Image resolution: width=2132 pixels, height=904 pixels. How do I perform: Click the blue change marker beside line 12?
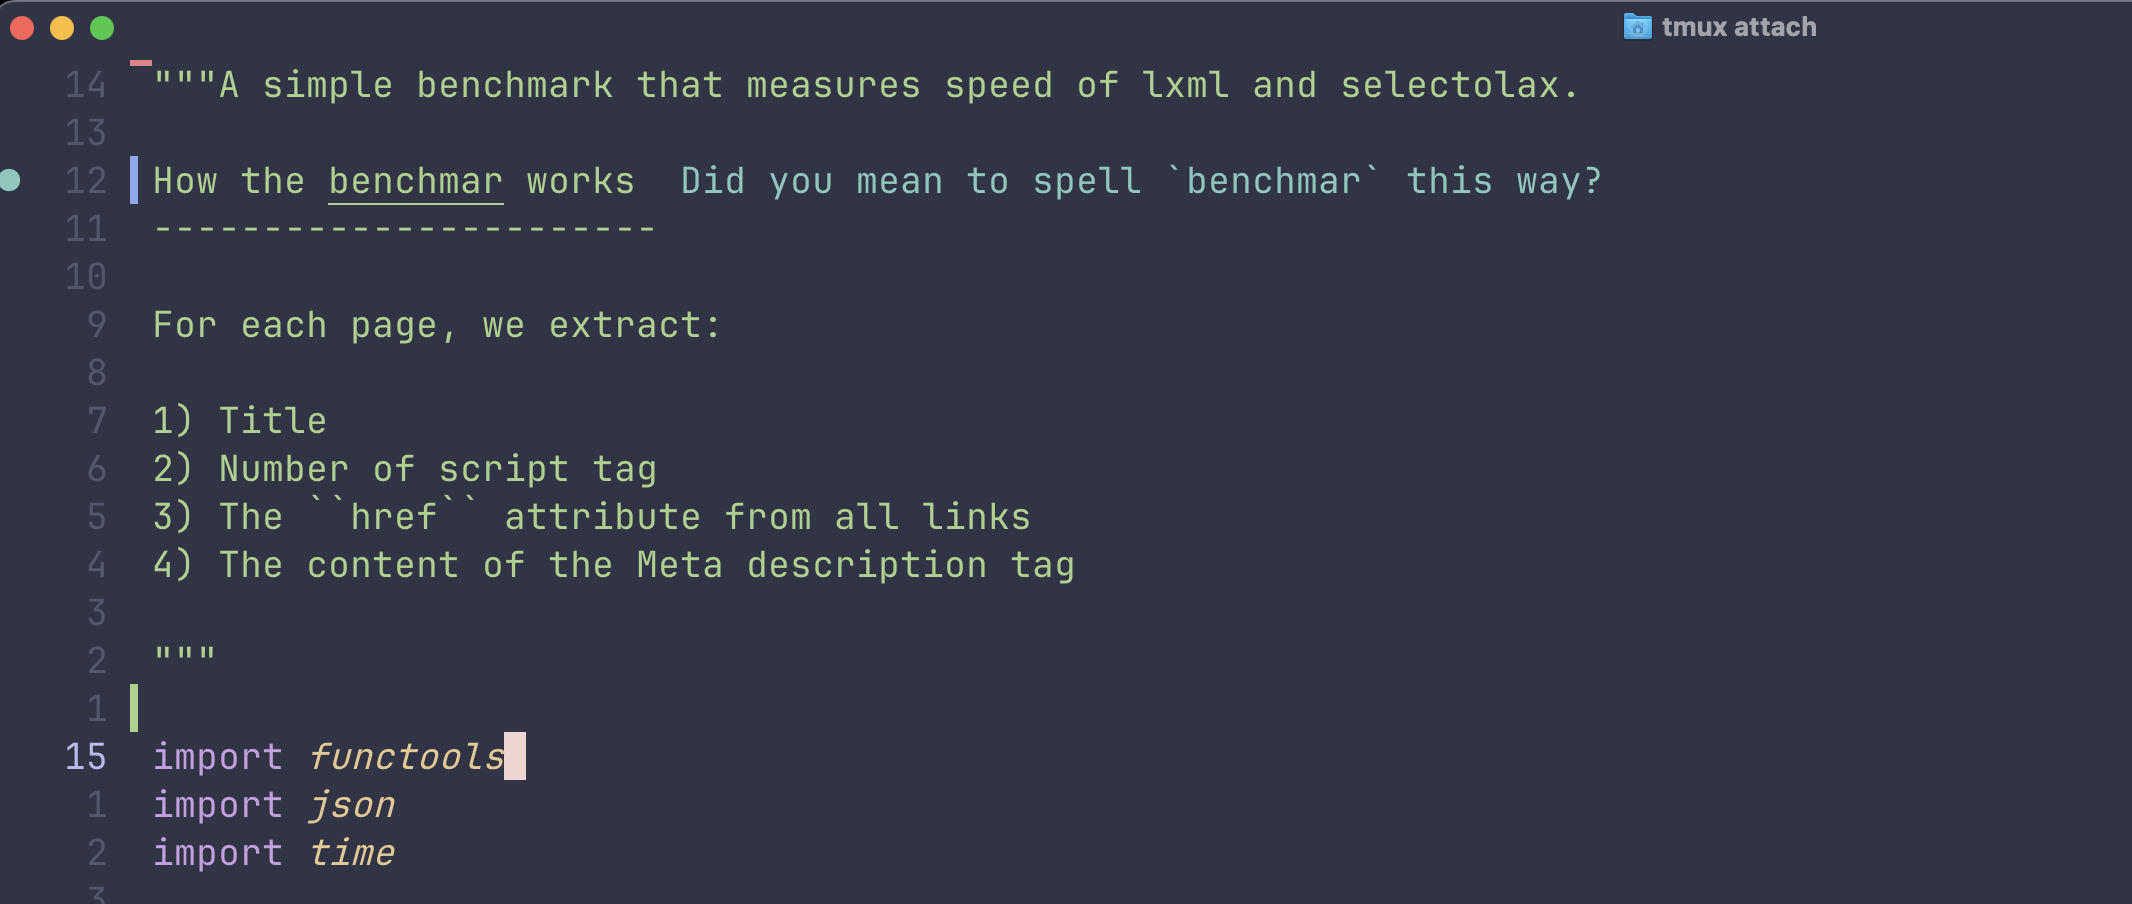coord(134,180)
